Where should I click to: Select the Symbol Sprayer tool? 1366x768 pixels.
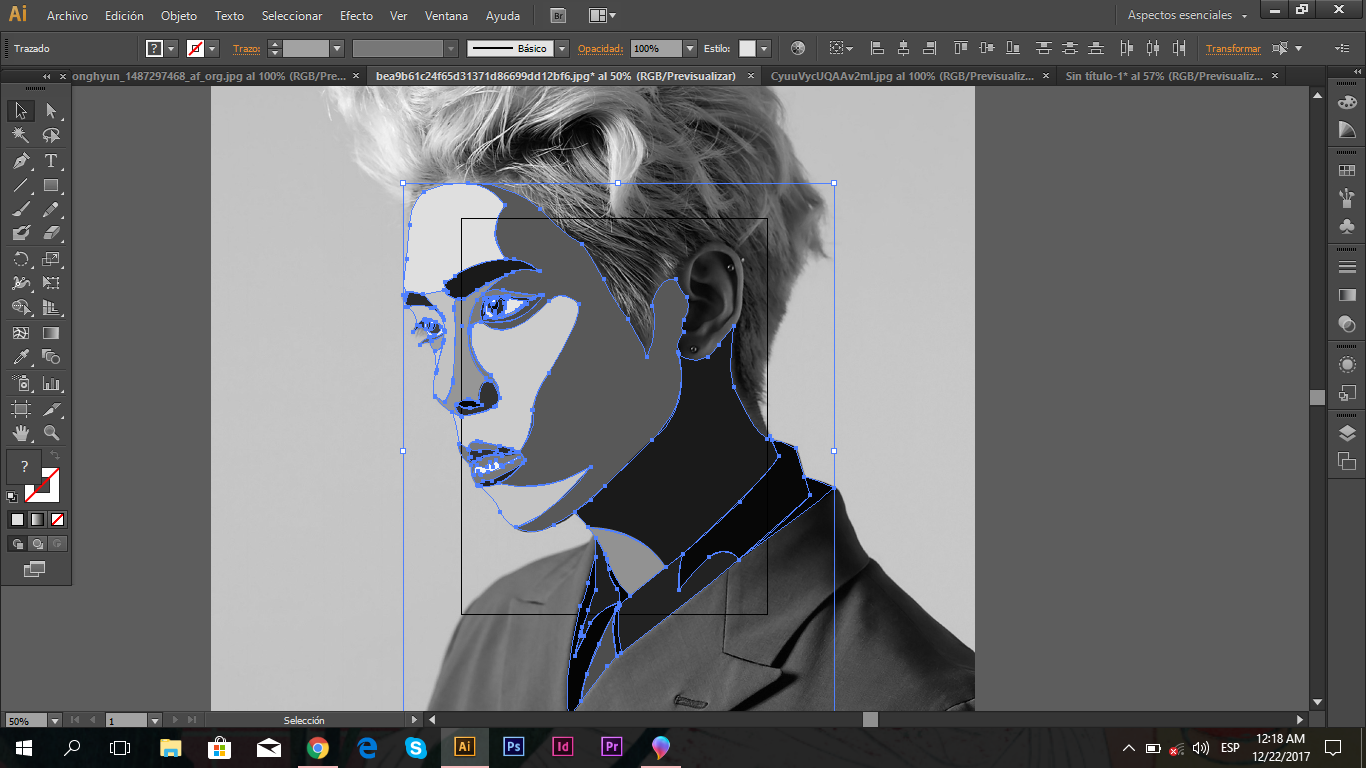[21, 383]
